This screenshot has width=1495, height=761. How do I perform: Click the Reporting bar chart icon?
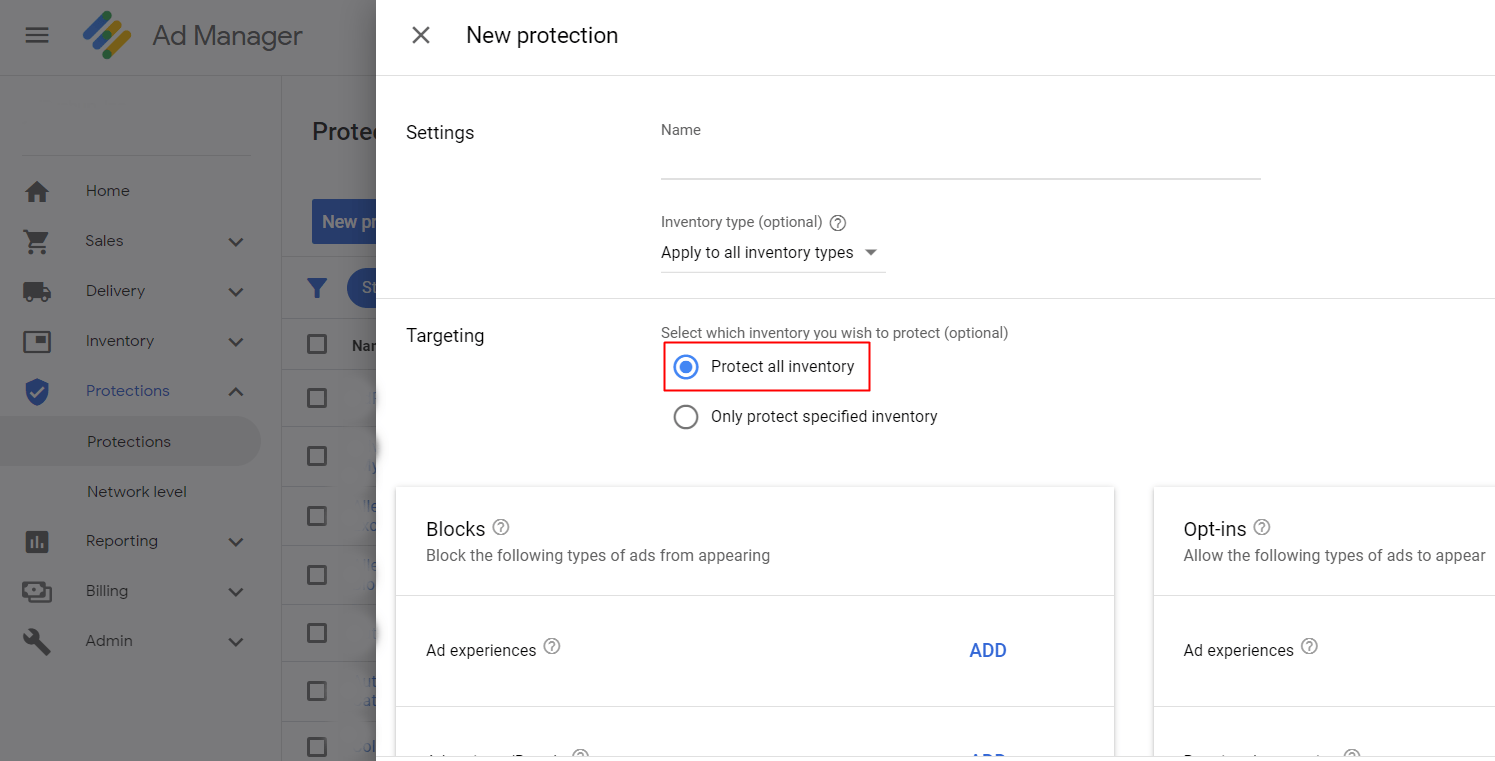[x=37, y=541]
